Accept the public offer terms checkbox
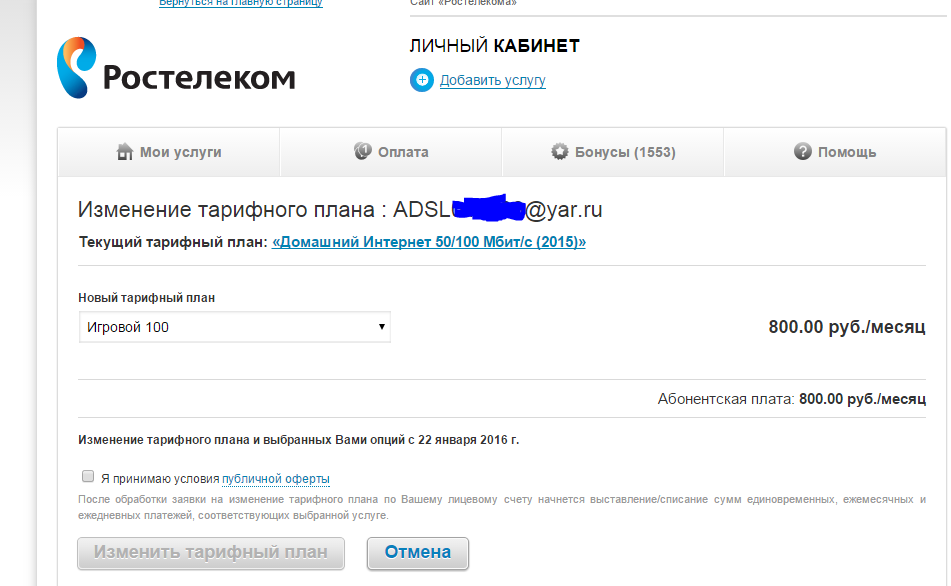This screenshot has width=951, height=586. tap(88, 477)
